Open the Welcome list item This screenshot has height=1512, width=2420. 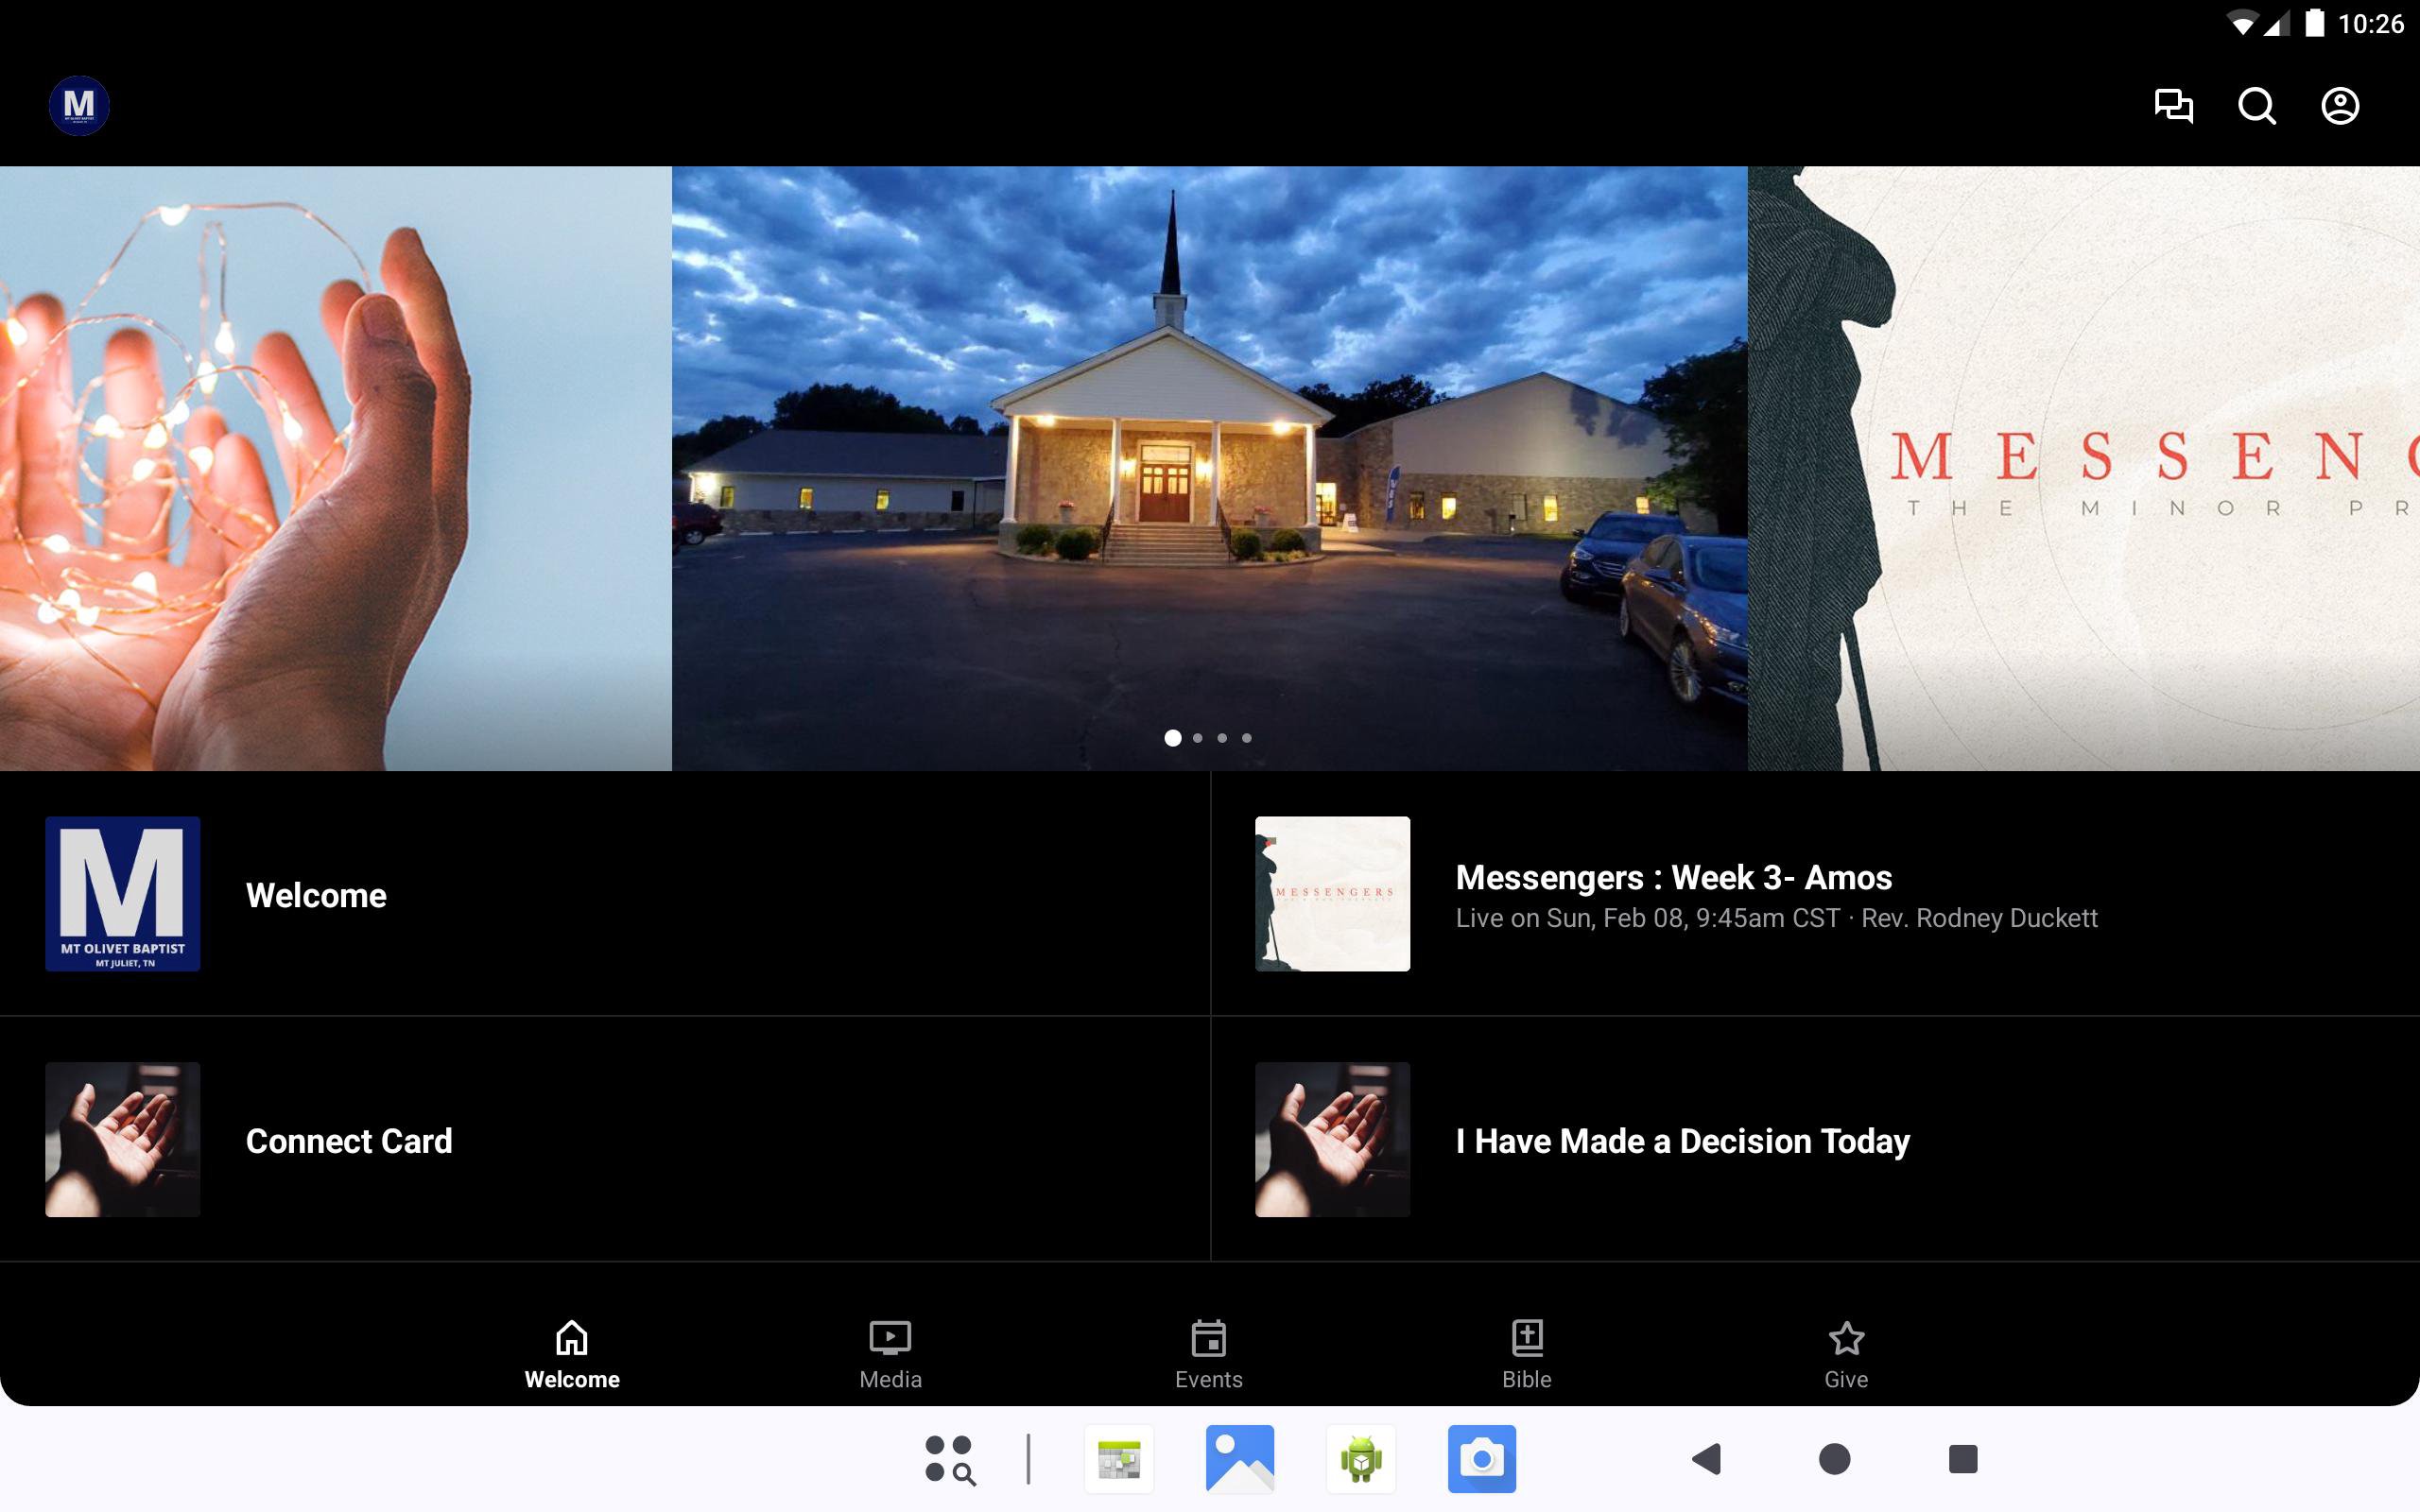[604, 894]
